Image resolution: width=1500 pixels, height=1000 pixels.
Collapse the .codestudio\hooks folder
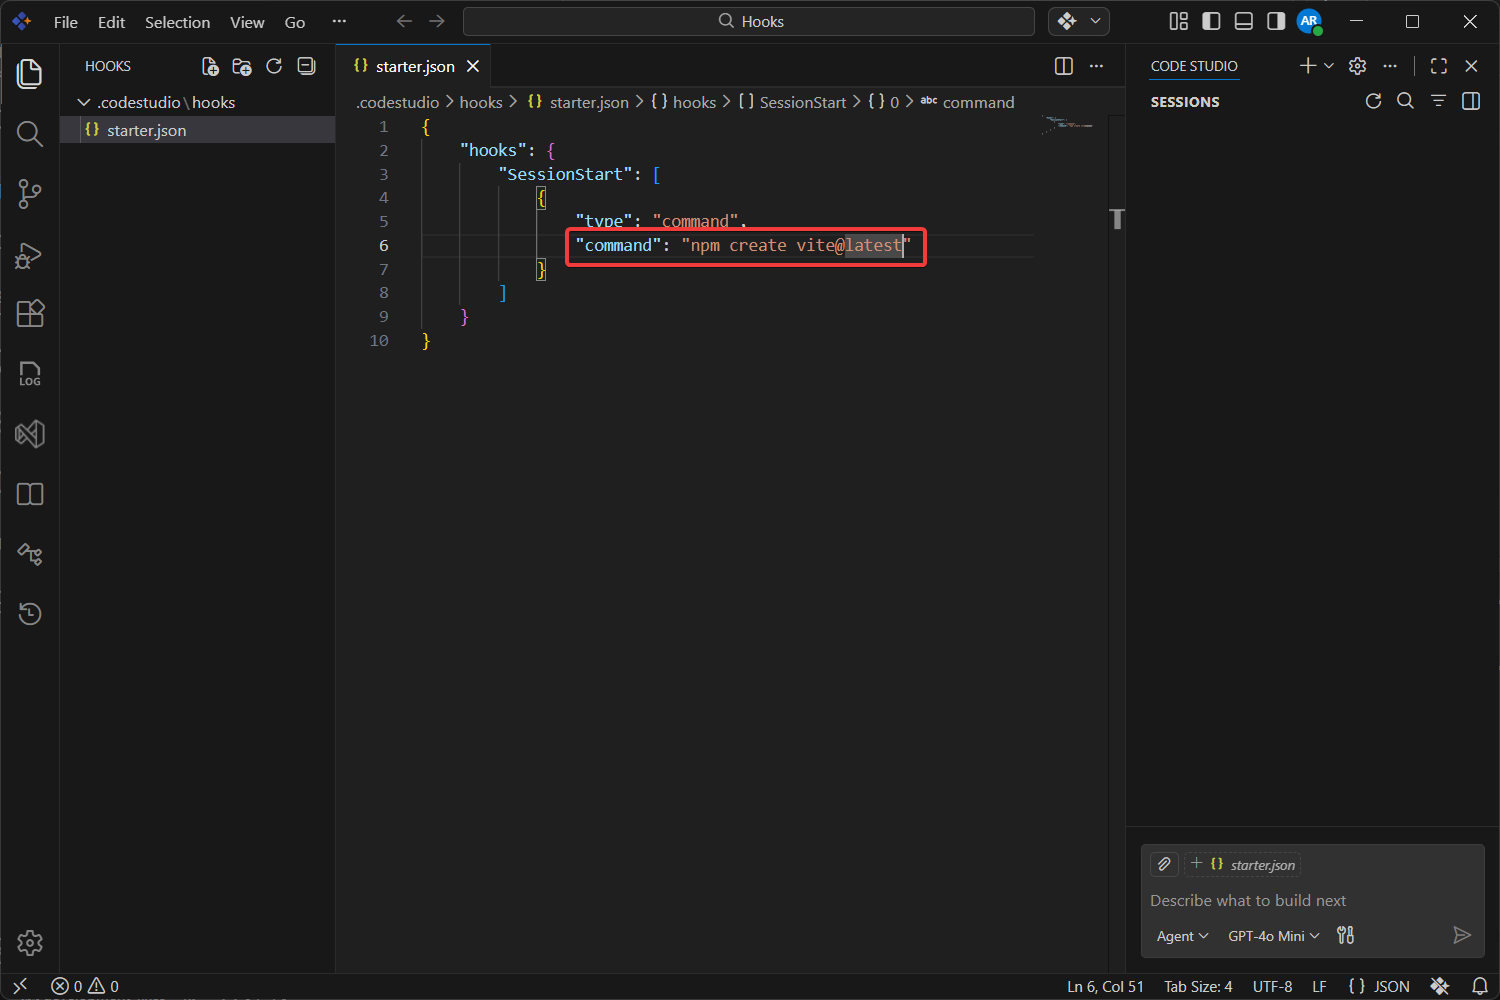(x=84, y=101)
